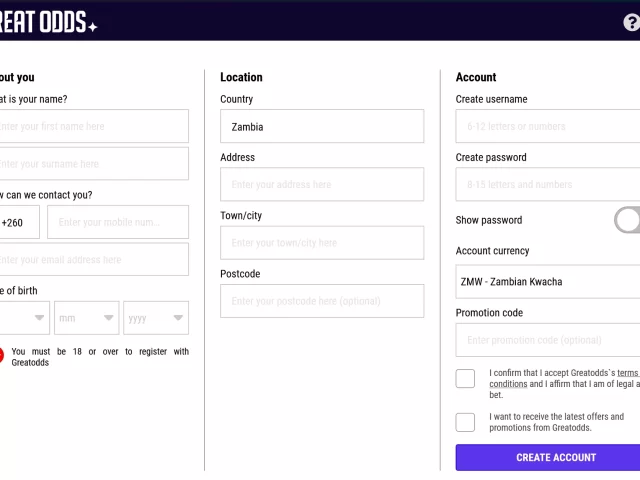Check the terms and conditions acceptance box
This screenshot has height=480, width=640.
point(465,378)
